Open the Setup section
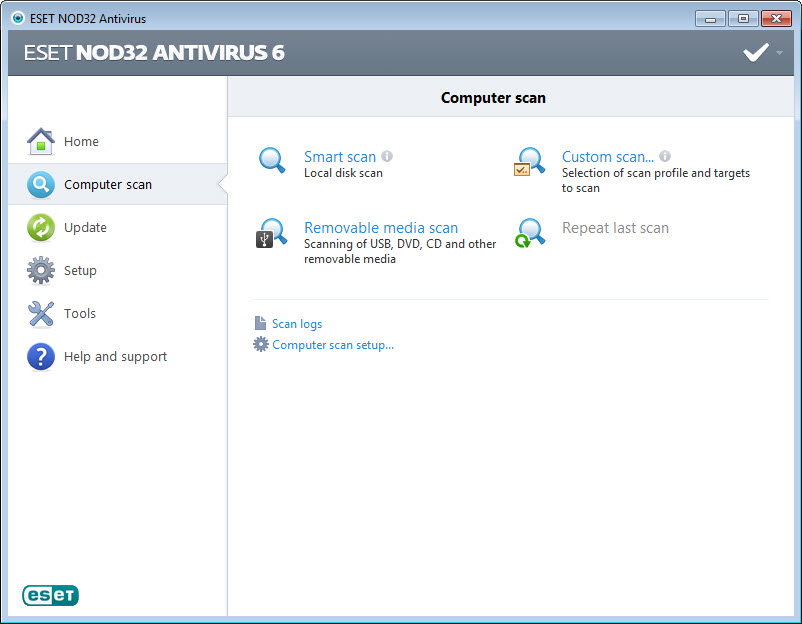 click(x=118, y=271)
